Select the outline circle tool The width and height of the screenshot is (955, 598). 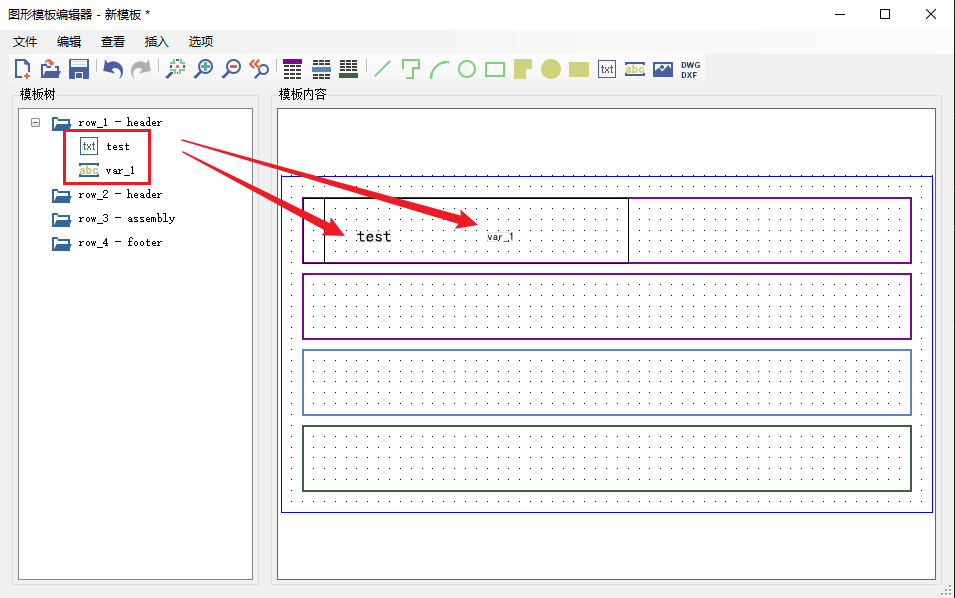coord(467,69)
